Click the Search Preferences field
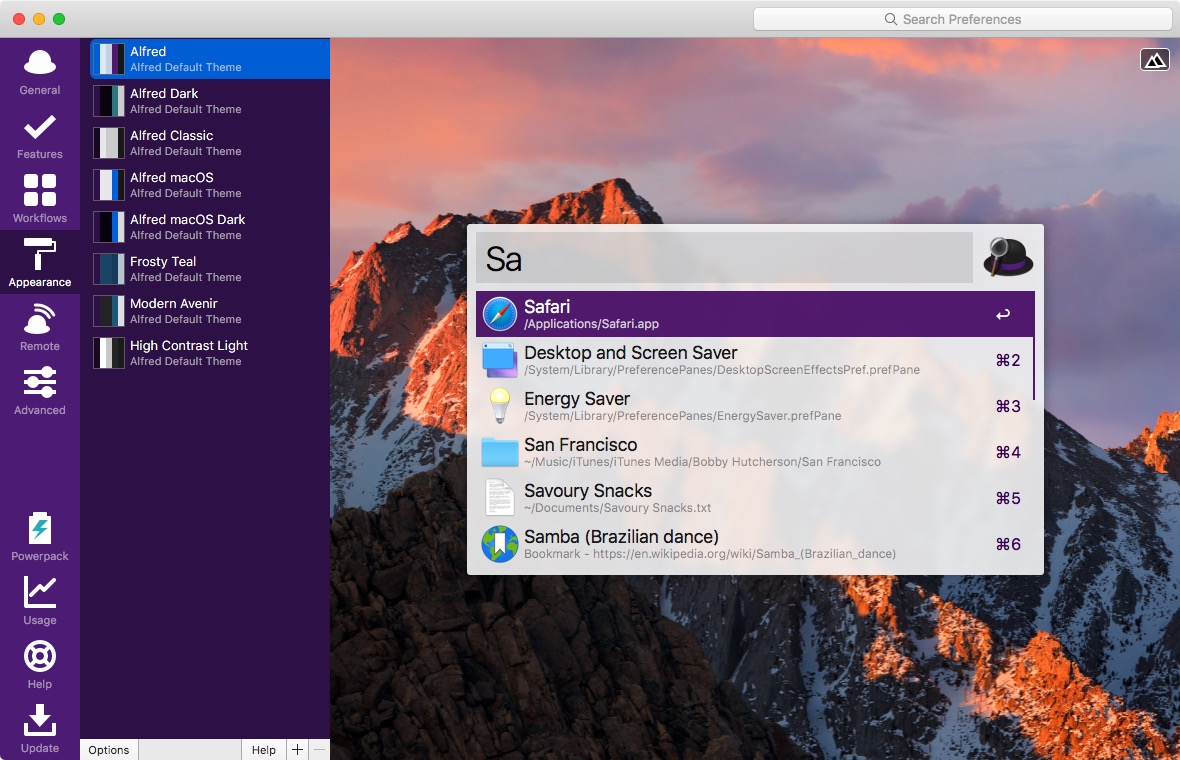Image resolution: width=1180 pixels, height=760 pixels. (962, 19)
